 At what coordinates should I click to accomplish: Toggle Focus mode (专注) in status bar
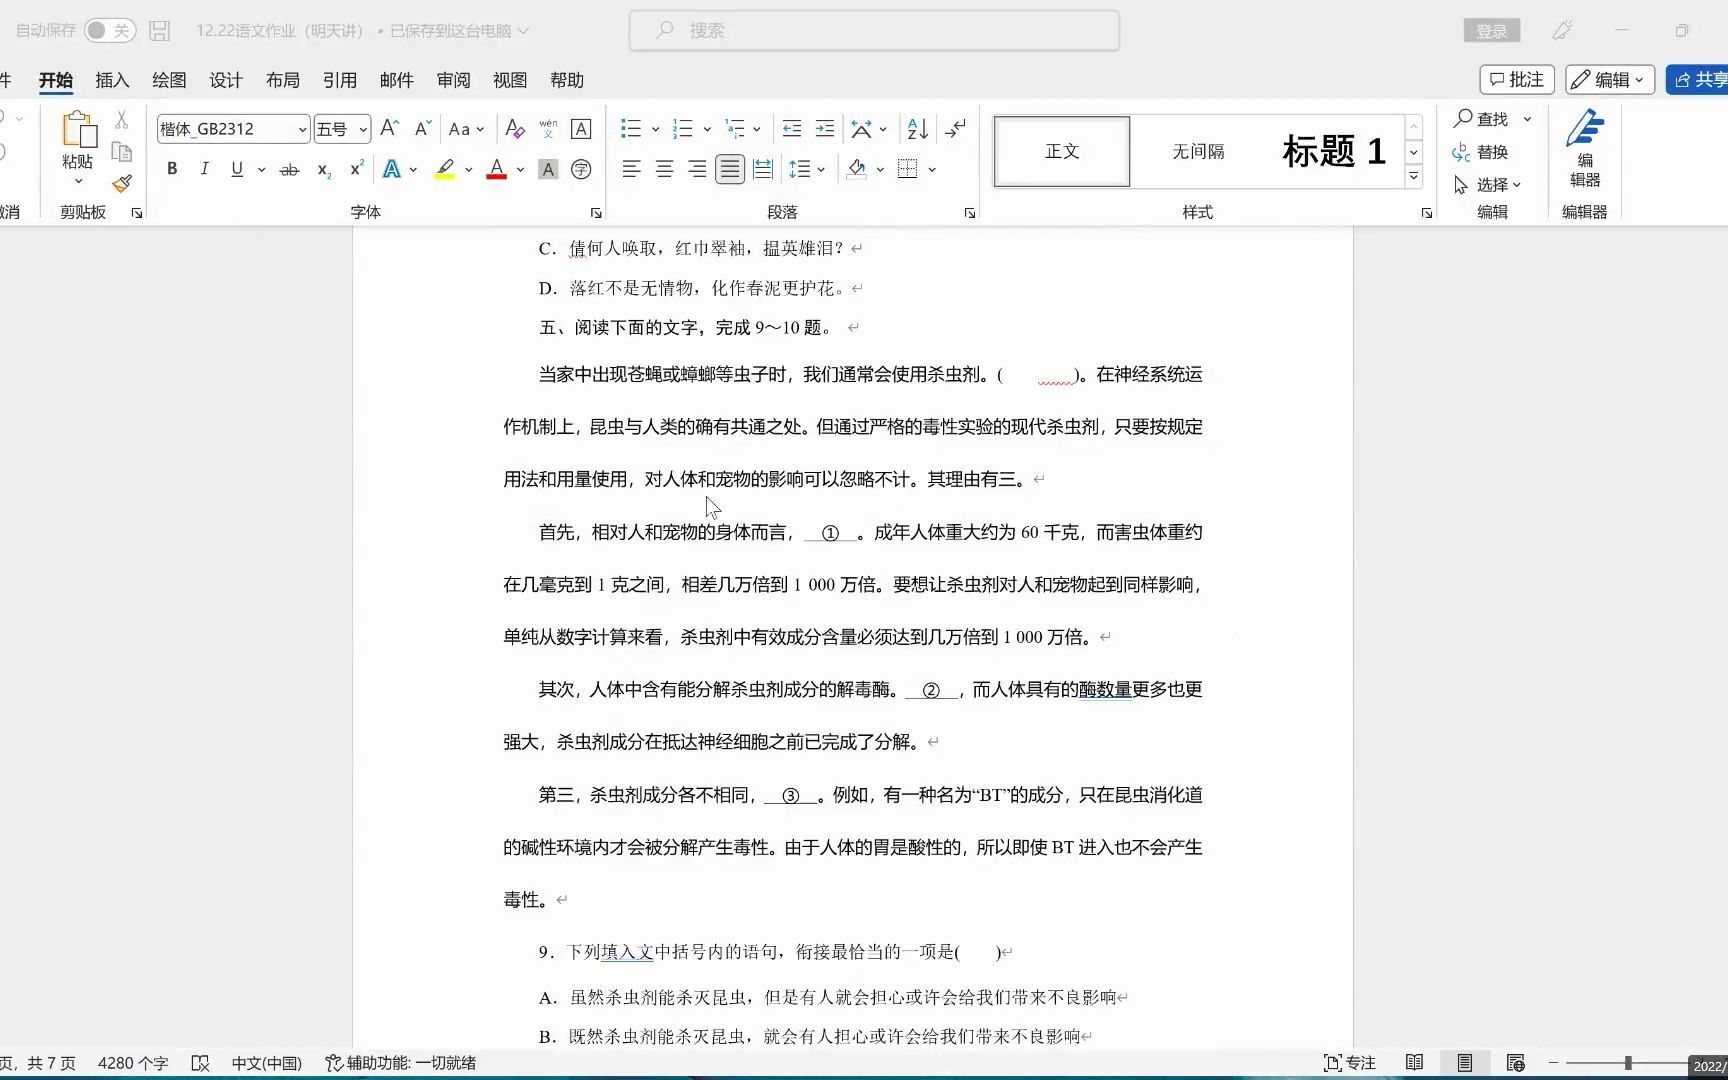coord(1350,1063)
